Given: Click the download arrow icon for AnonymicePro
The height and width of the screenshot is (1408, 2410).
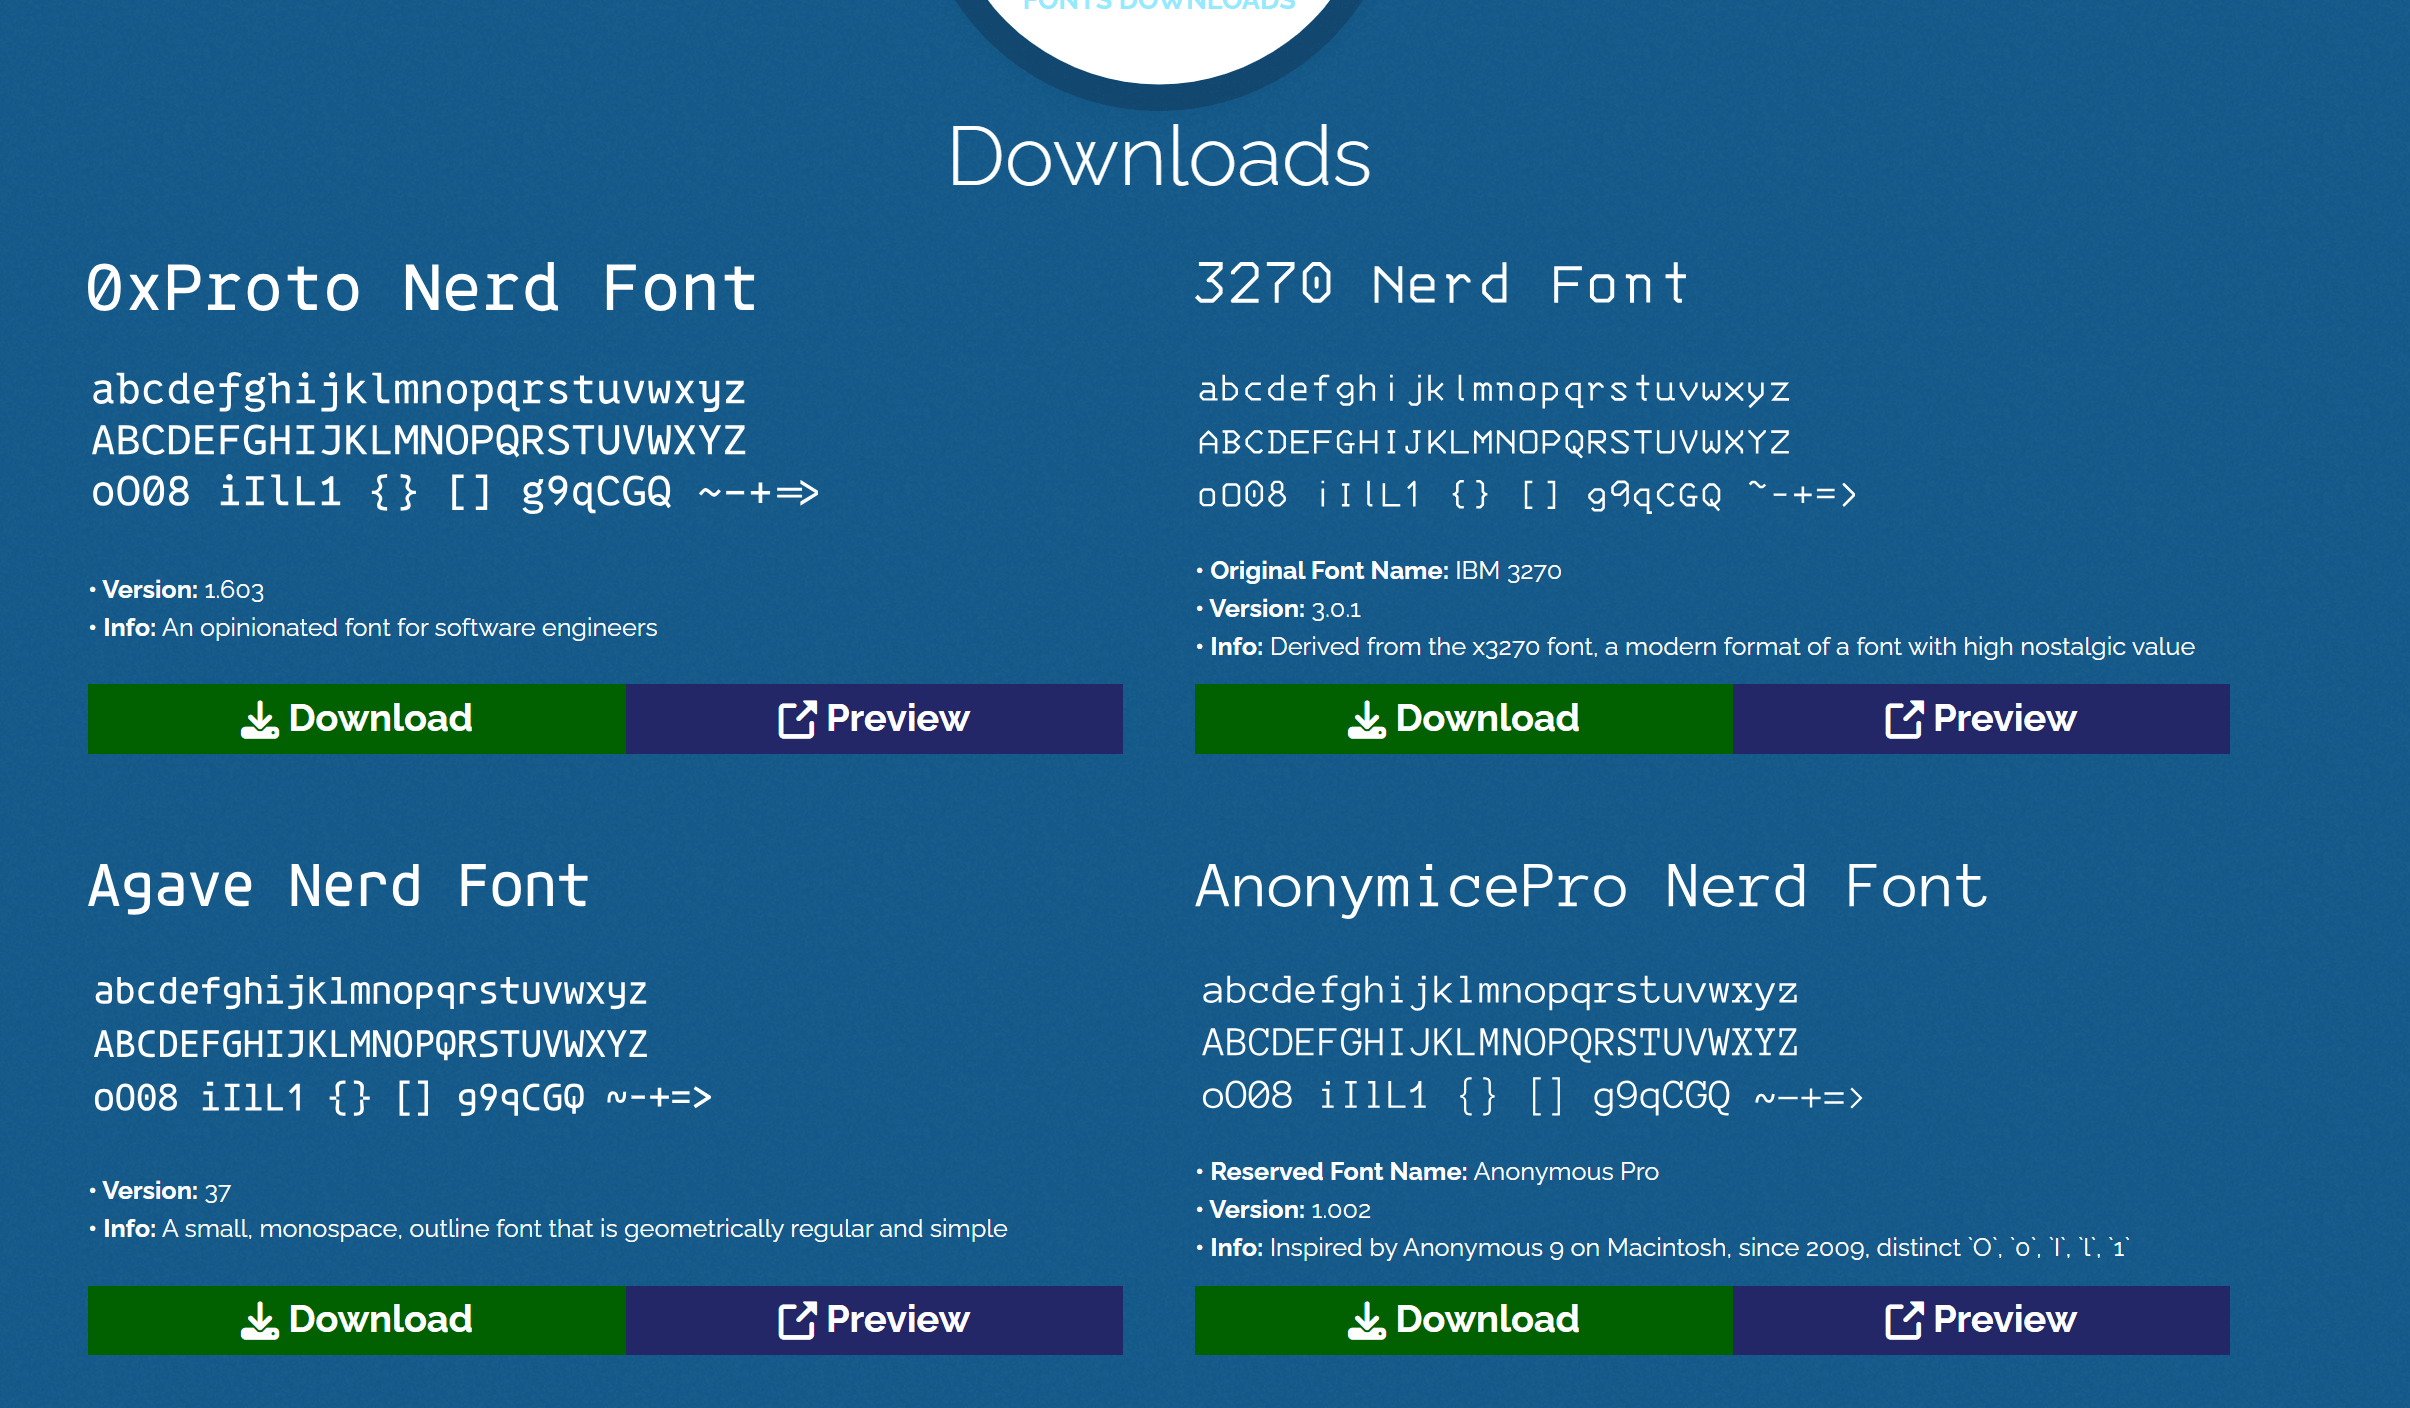Looking at the screenshot, I should (1367, 1320).
